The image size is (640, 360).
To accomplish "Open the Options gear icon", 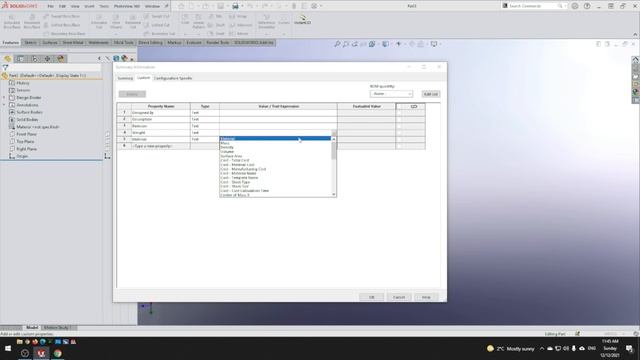I will (x=314, y=6).
